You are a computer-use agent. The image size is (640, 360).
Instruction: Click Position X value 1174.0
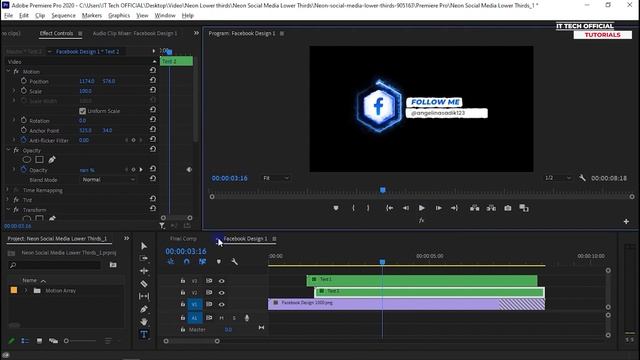87,81
